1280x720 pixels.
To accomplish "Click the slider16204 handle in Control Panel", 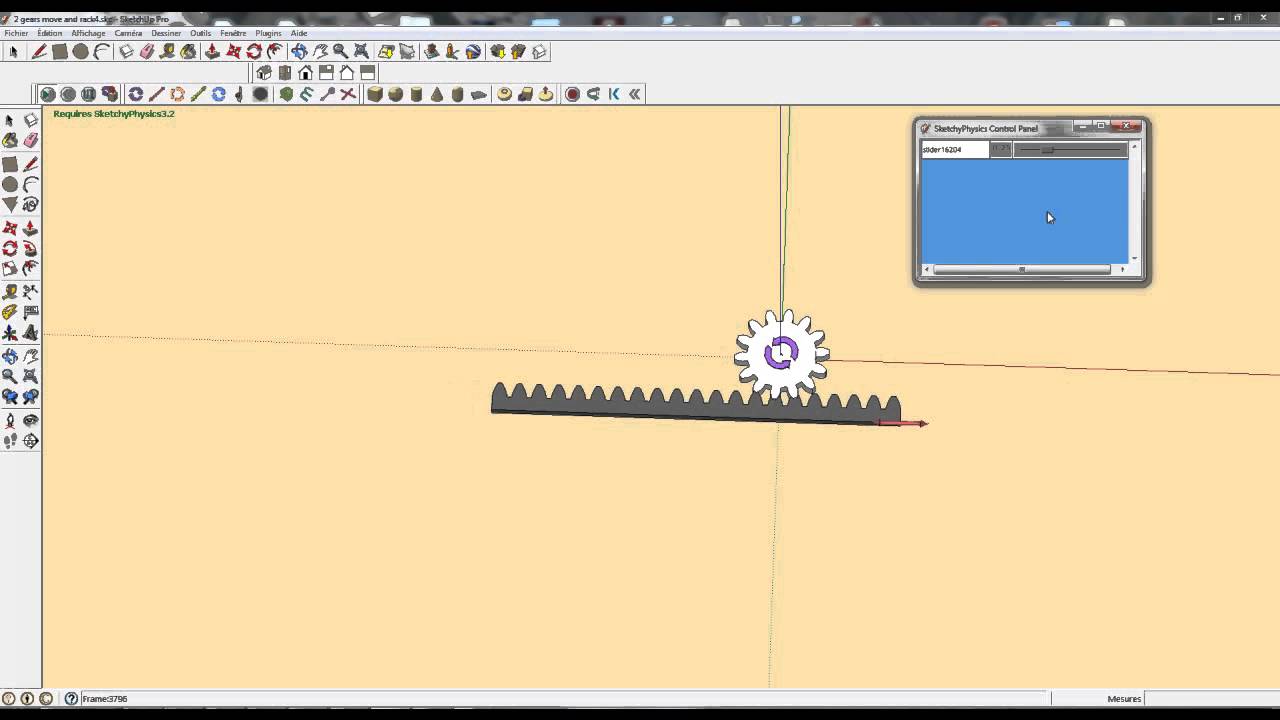I will 1047,150.
